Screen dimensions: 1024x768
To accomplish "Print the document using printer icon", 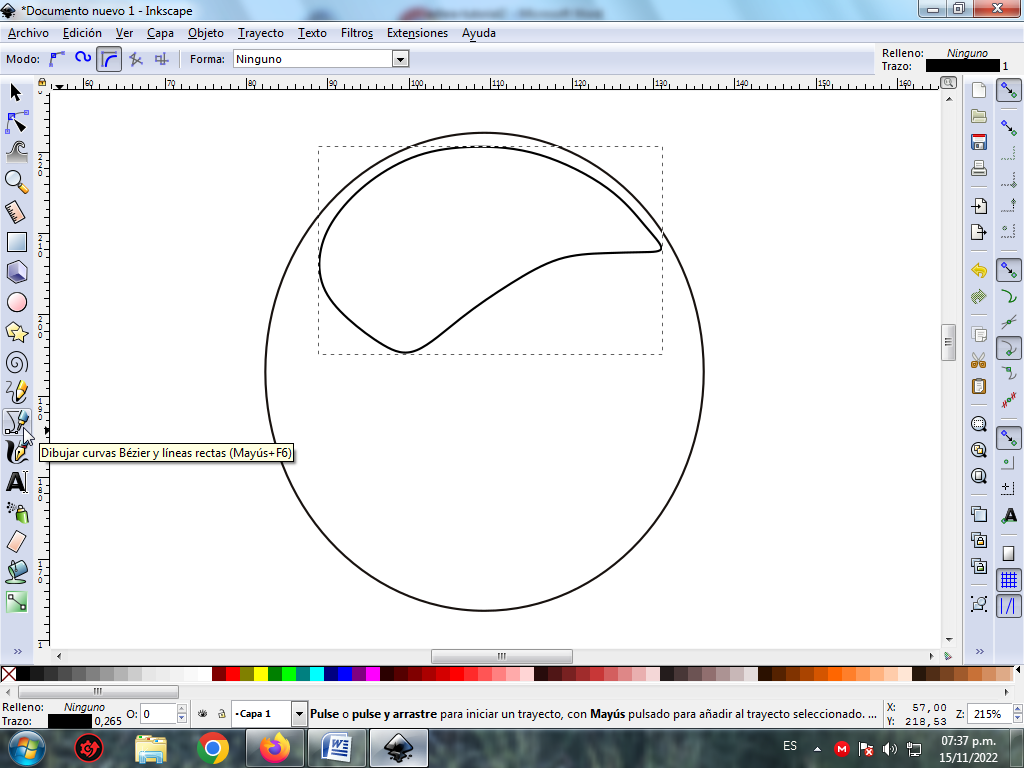I will (978, 168).
